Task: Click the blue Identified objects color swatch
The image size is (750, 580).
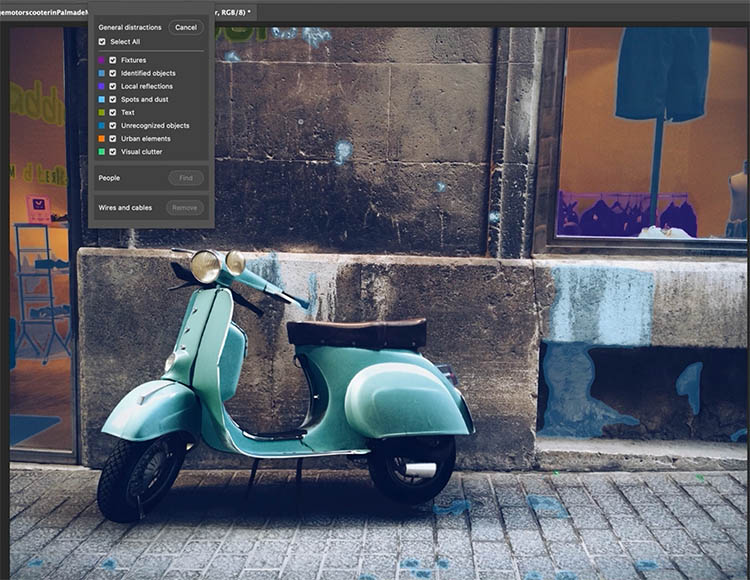Action: coord(102,73)
